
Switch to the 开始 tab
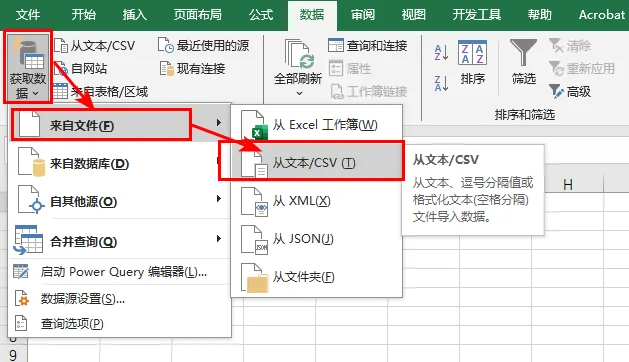[83, 15]
